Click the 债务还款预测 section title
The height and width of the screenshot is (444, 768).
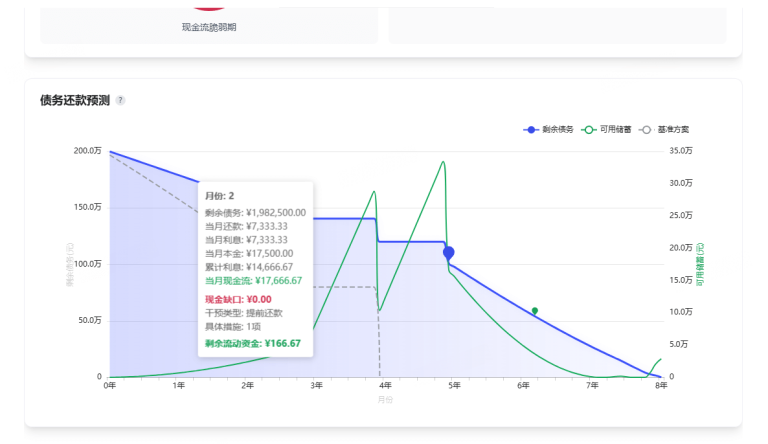[x=75, y=101]
